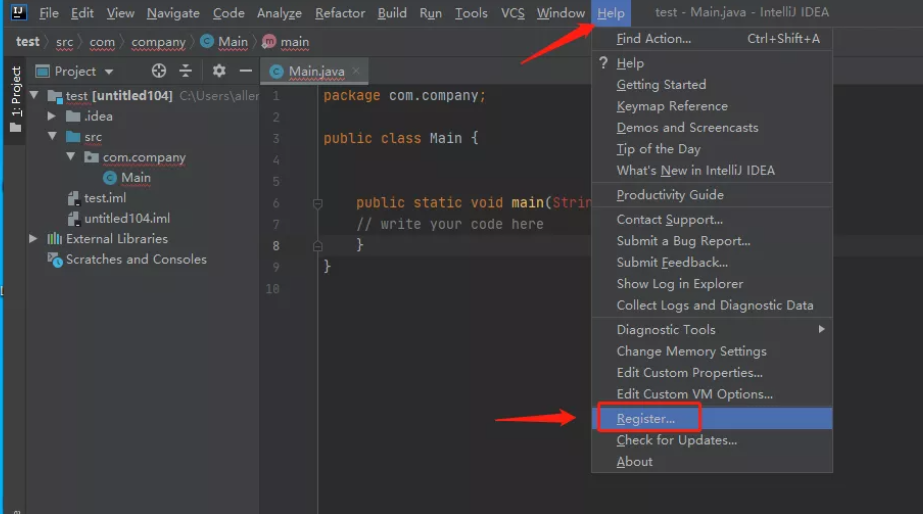Click the main method icon in breadcrumb

pos(268,41)
